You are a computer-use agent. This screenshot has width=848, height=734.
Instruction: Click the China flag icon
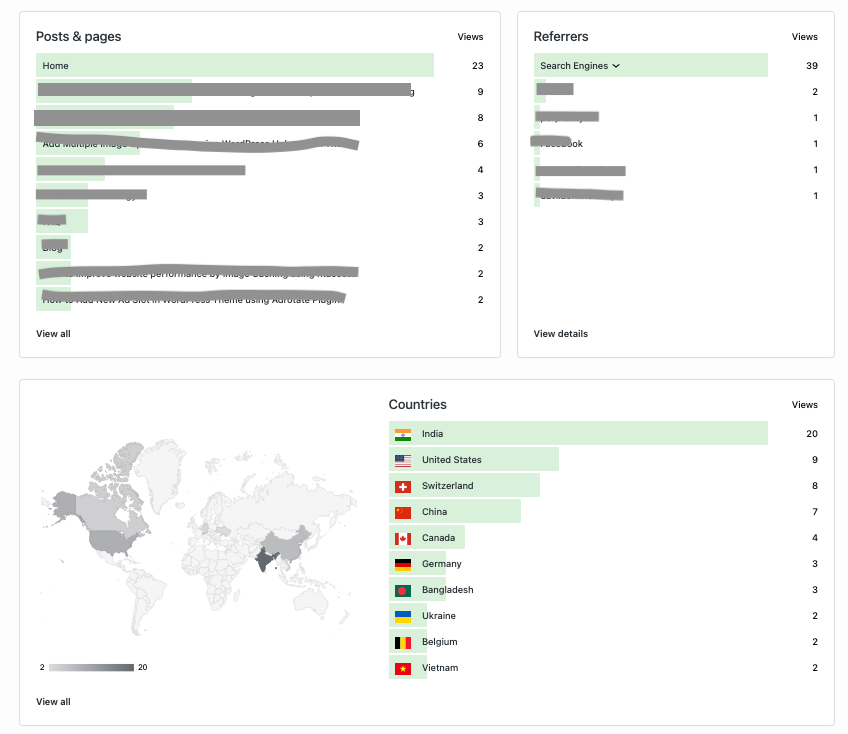pyautogui.click(x=403, y=512)
